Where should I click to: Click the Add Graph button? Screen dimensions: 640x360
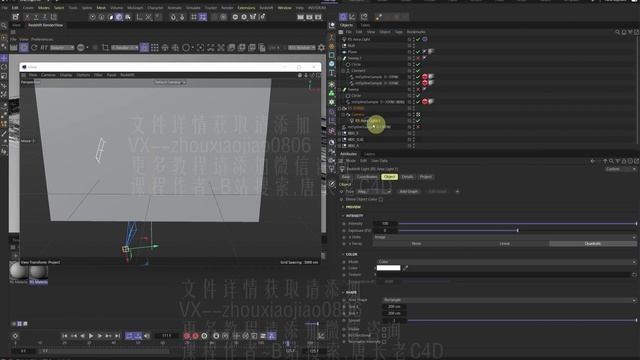[x=409, y=191]
